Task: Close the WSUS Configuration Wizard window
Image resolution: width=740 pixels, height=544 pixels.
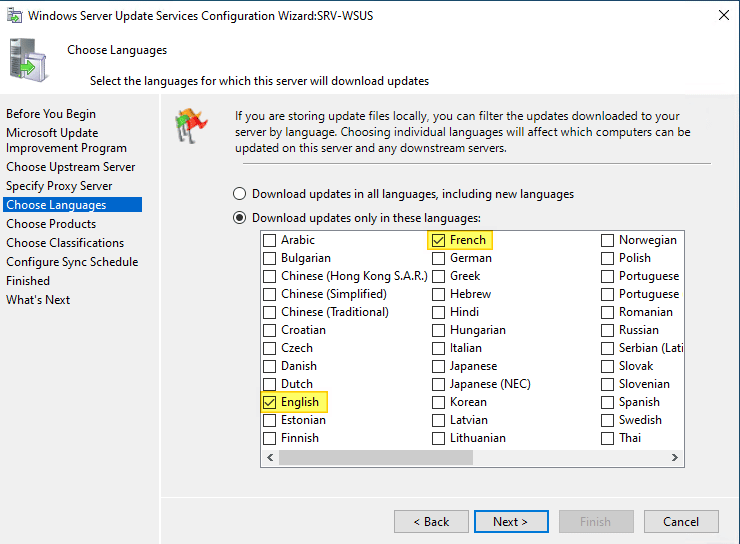Action: 723,16
